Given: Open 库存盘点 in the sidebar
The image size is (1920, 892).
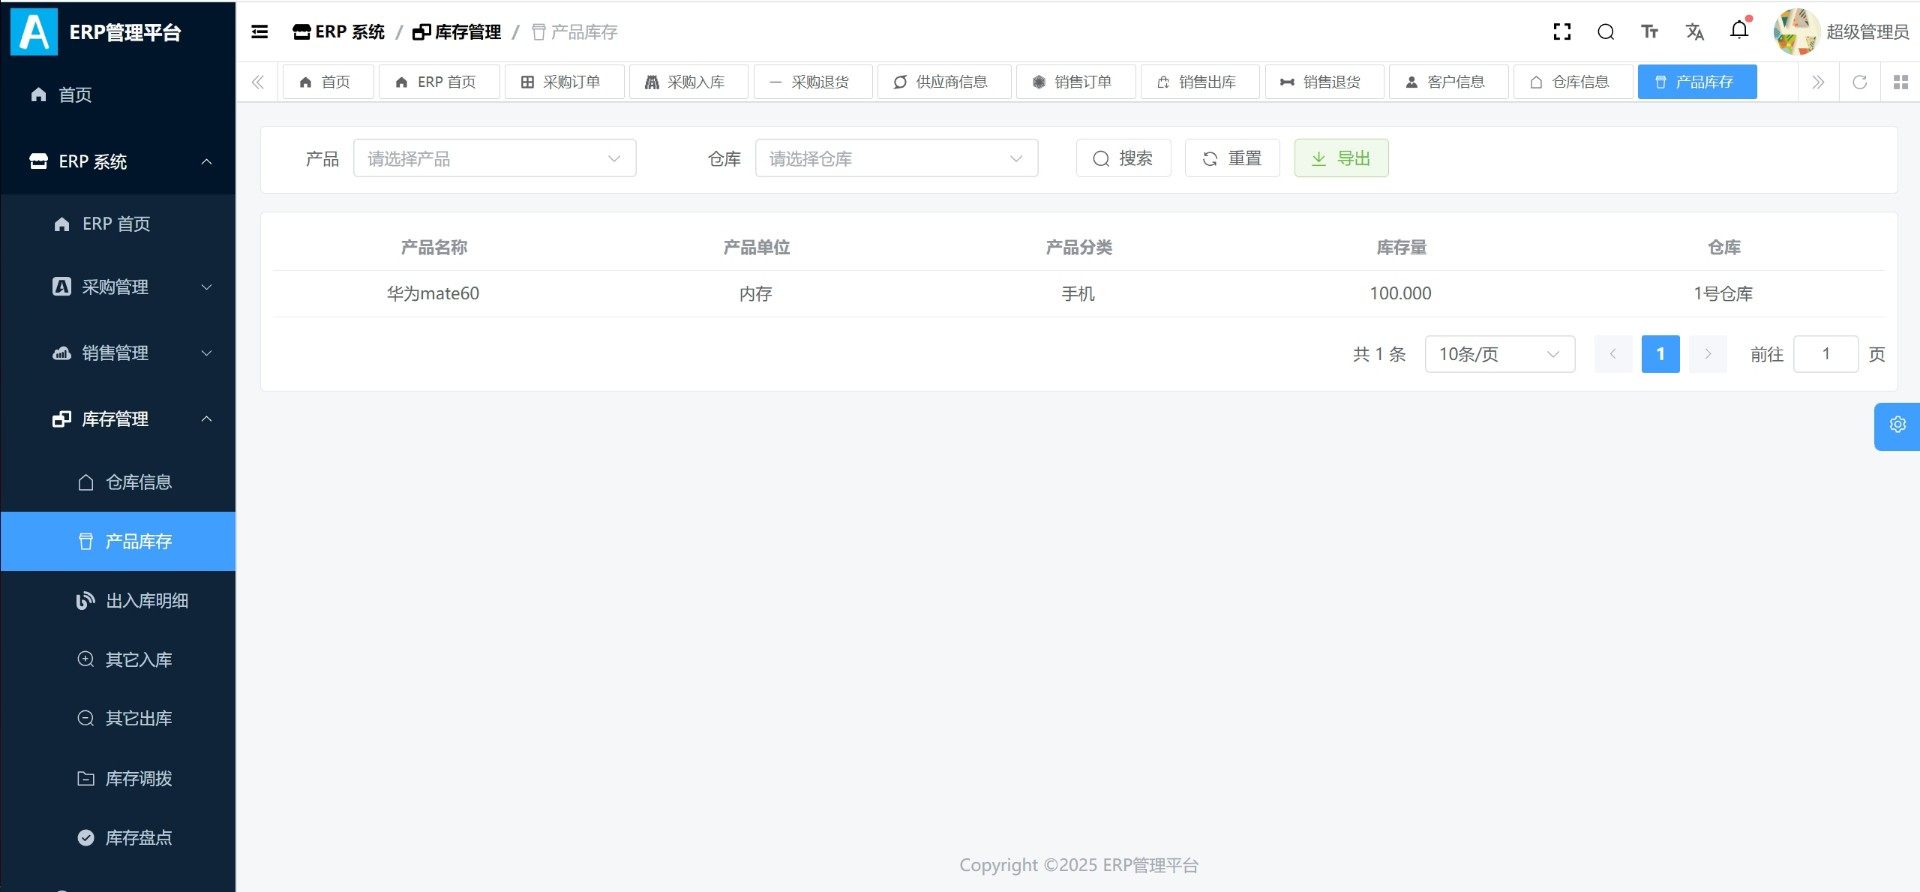Looking at the screenshot, I should point(118,838).
